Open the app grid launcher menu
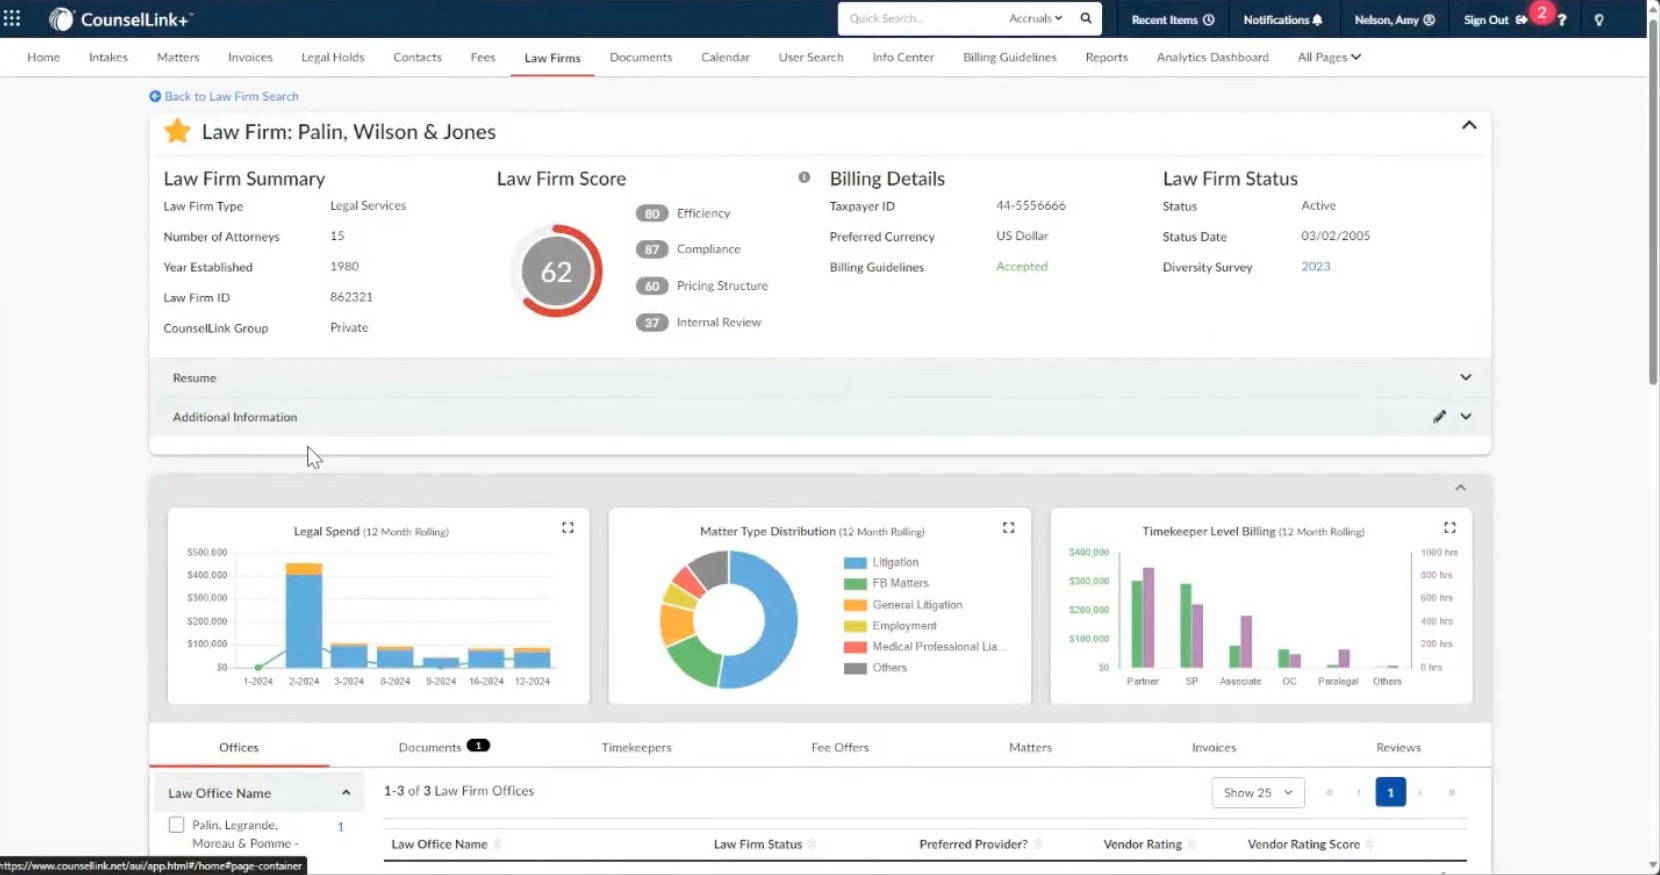The height and width of the screenshot is (875, 1660). (12, 19)
